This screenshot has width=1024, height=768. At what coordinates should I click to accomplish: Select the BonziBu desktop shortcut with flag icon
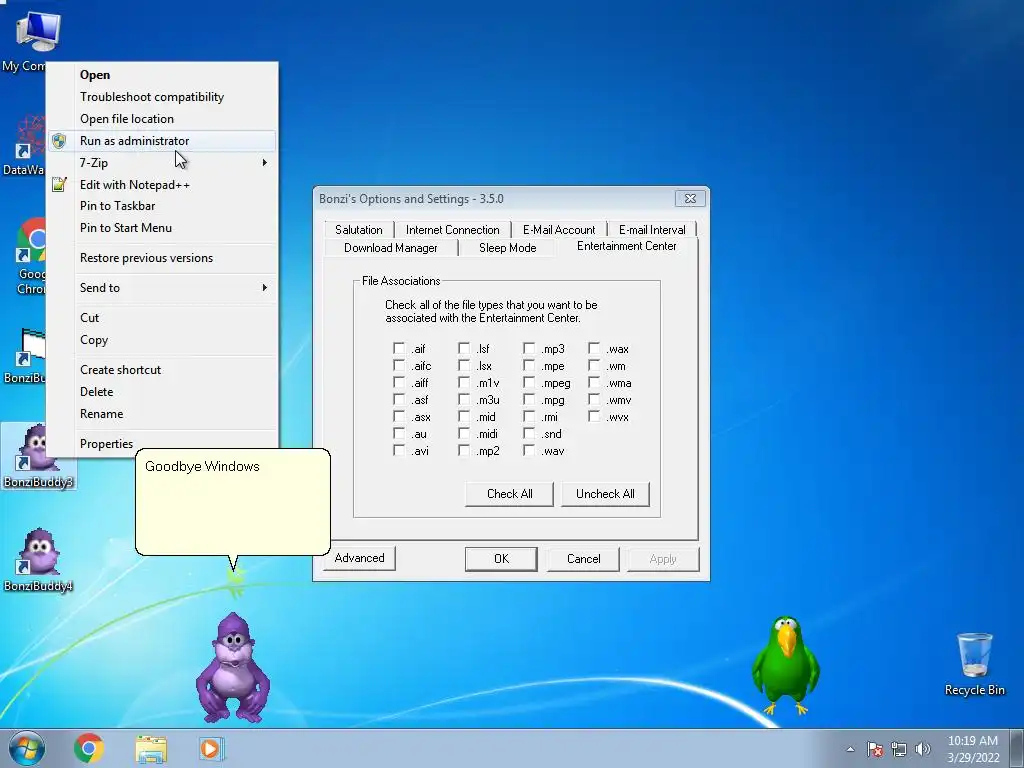(x=26, y=356)
